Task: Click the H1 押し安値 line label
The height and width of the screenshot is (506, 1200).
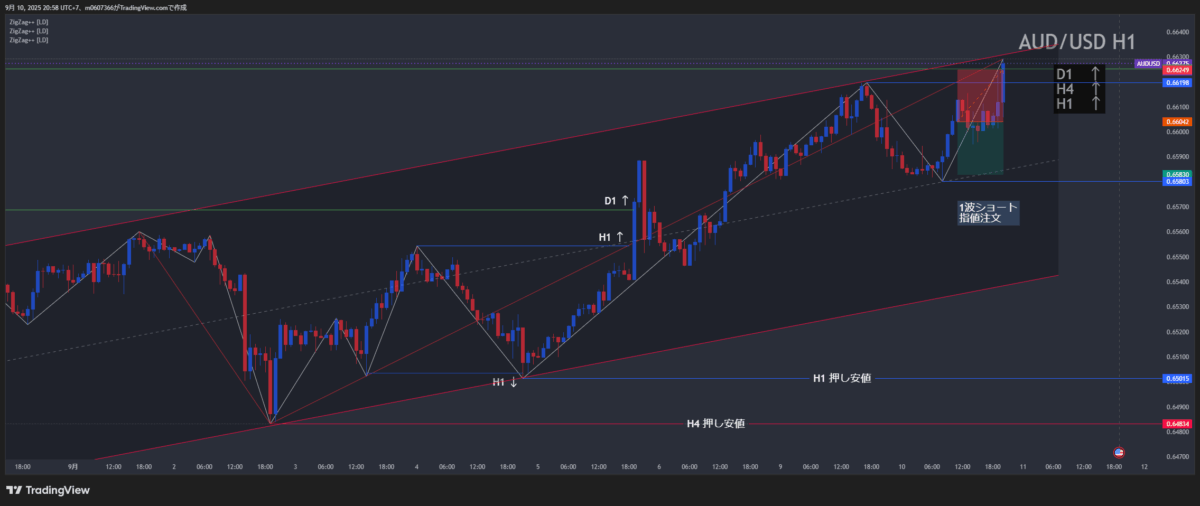Action: click(x=841, y=378)
